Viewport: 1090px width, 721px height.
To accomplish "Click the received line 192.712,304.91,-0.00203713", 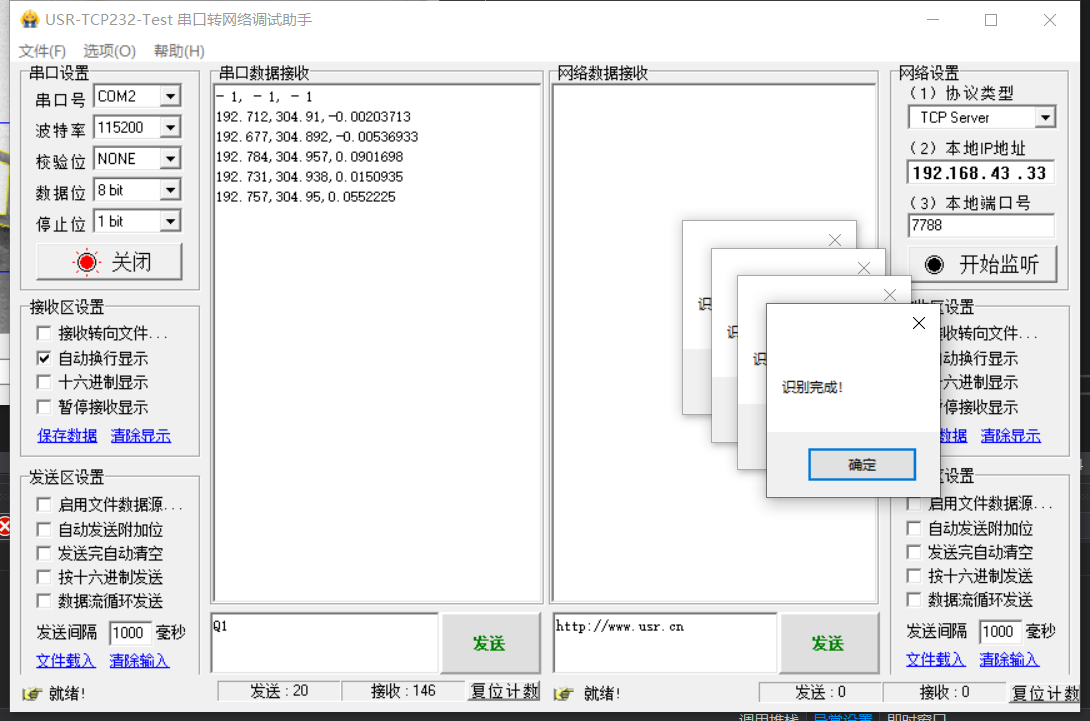I will (x=313, y=117).
